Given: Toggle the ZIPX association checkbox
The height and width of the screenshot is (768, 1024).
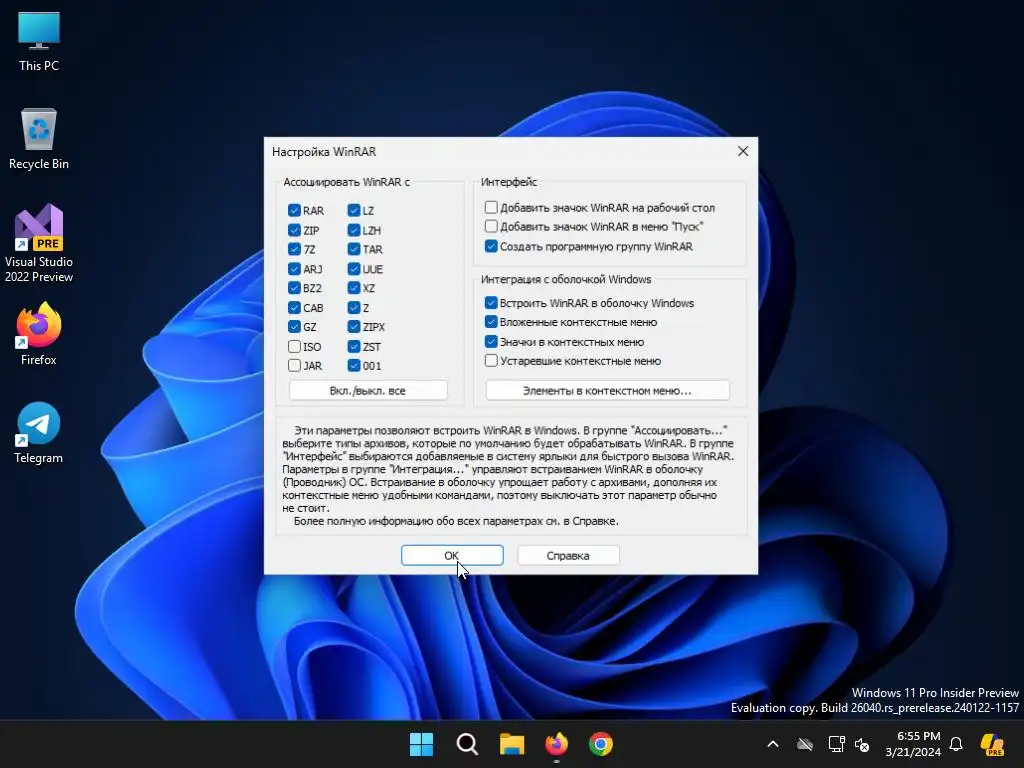Looking at the screenshot, I should [354, 327].
